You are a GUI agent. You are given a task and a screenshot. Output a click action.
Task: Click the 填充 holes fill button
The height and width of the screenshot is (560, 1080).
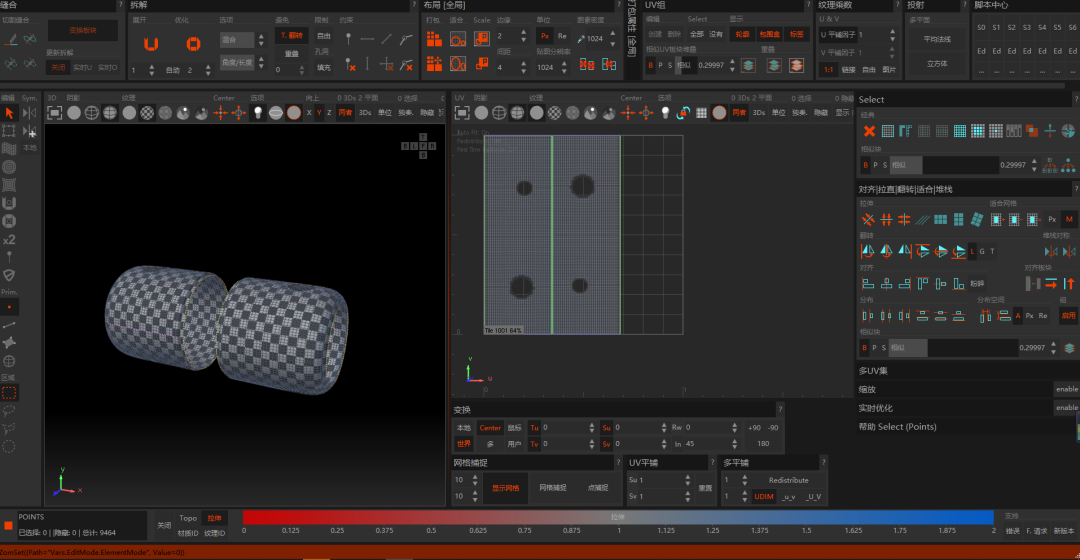coord(324,68)
